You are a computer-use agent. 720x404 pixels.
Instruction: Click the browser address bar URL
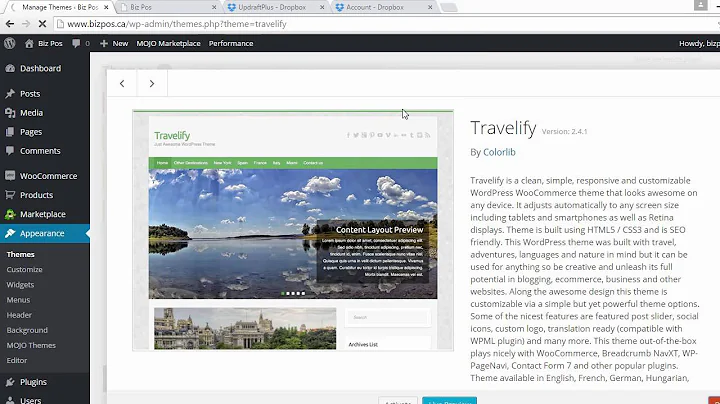point(177,24)
